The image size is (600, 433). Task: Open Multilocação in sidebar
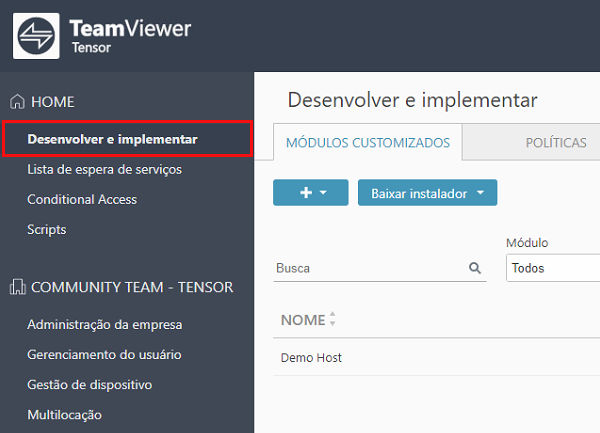[64, 415]
